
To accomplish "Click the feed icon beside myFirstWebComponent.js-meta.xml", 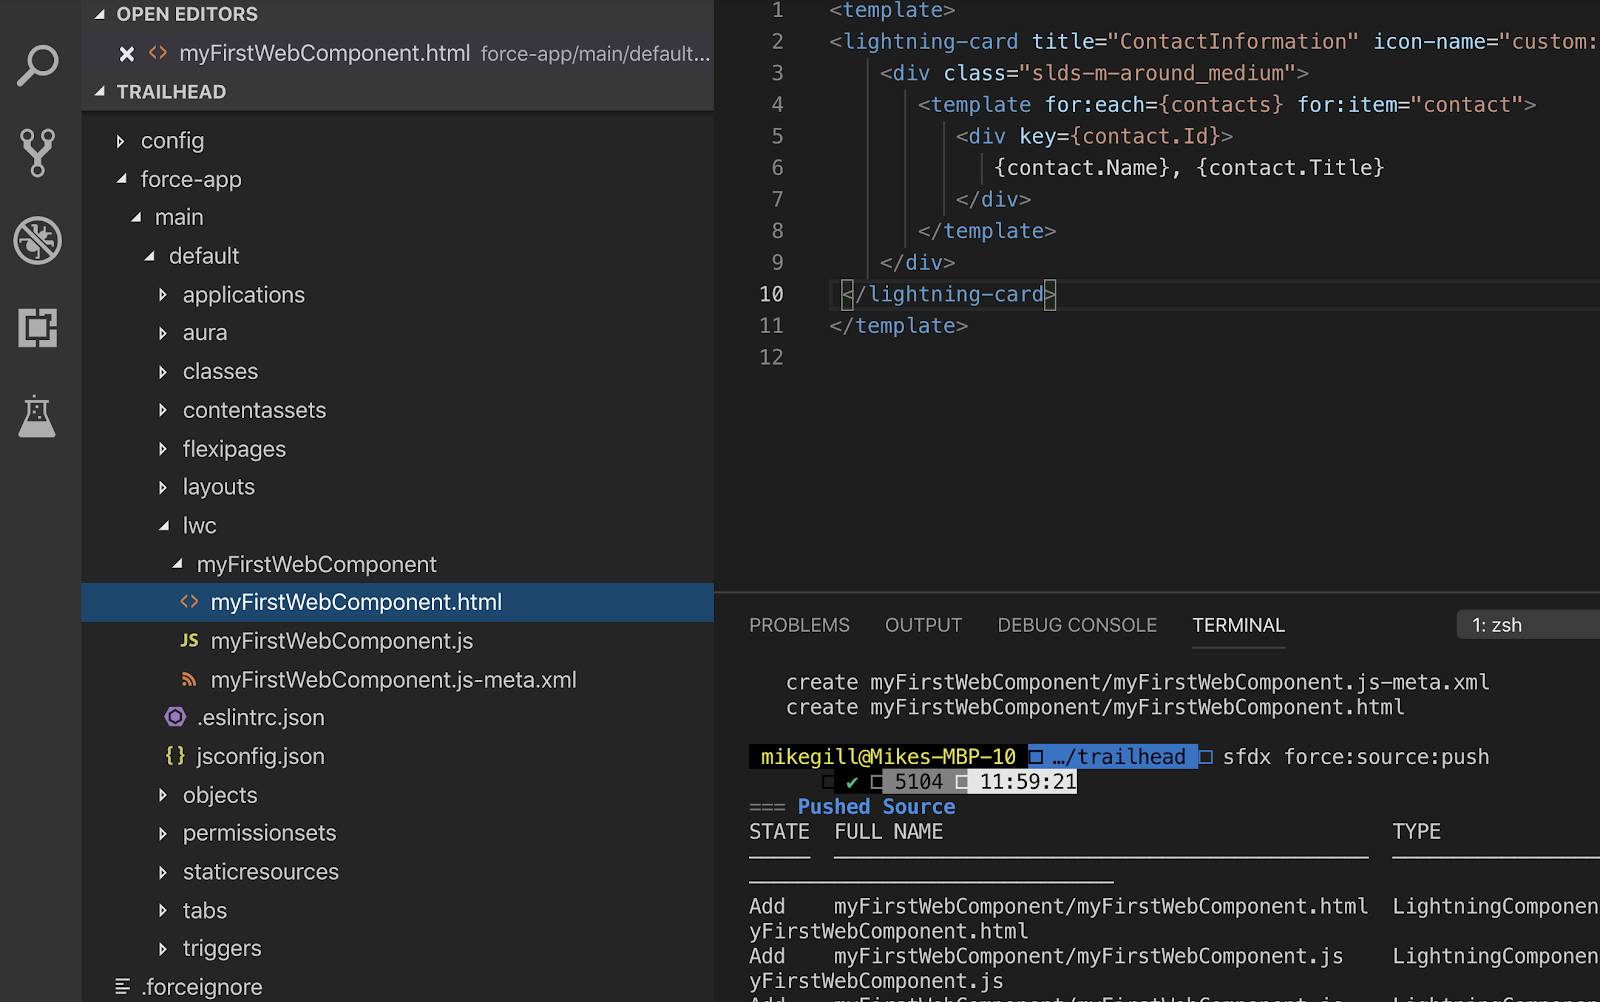I will coord(189,680).
